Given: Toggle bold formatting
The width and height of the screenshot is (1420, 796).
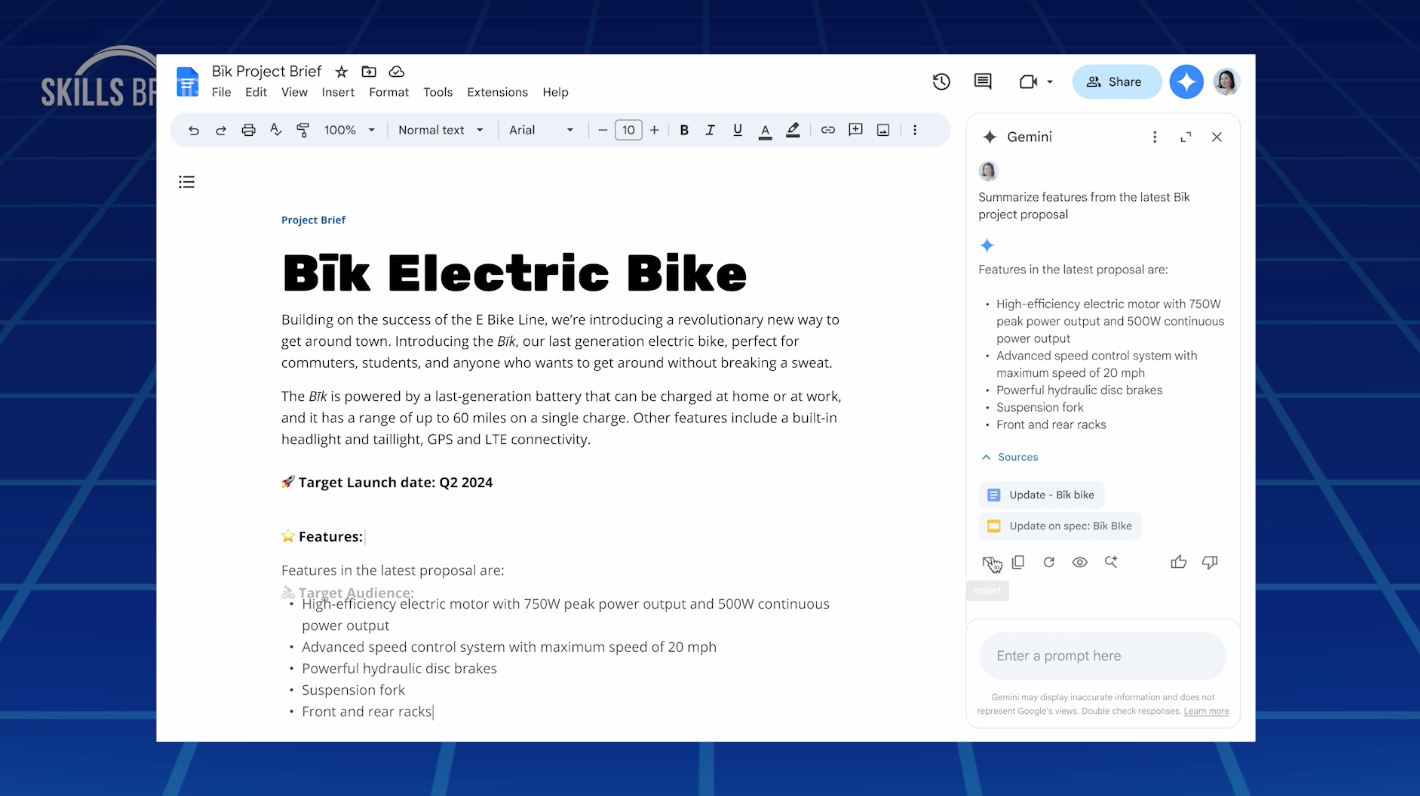Looking at the screenshot, I should tap(684, 130).
